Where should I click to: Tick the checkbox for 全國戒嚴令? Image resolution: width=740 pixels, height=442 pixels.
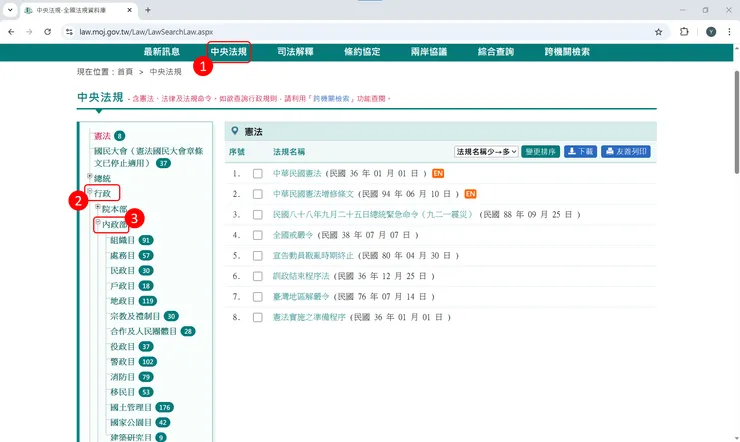[x=258, y=235]
